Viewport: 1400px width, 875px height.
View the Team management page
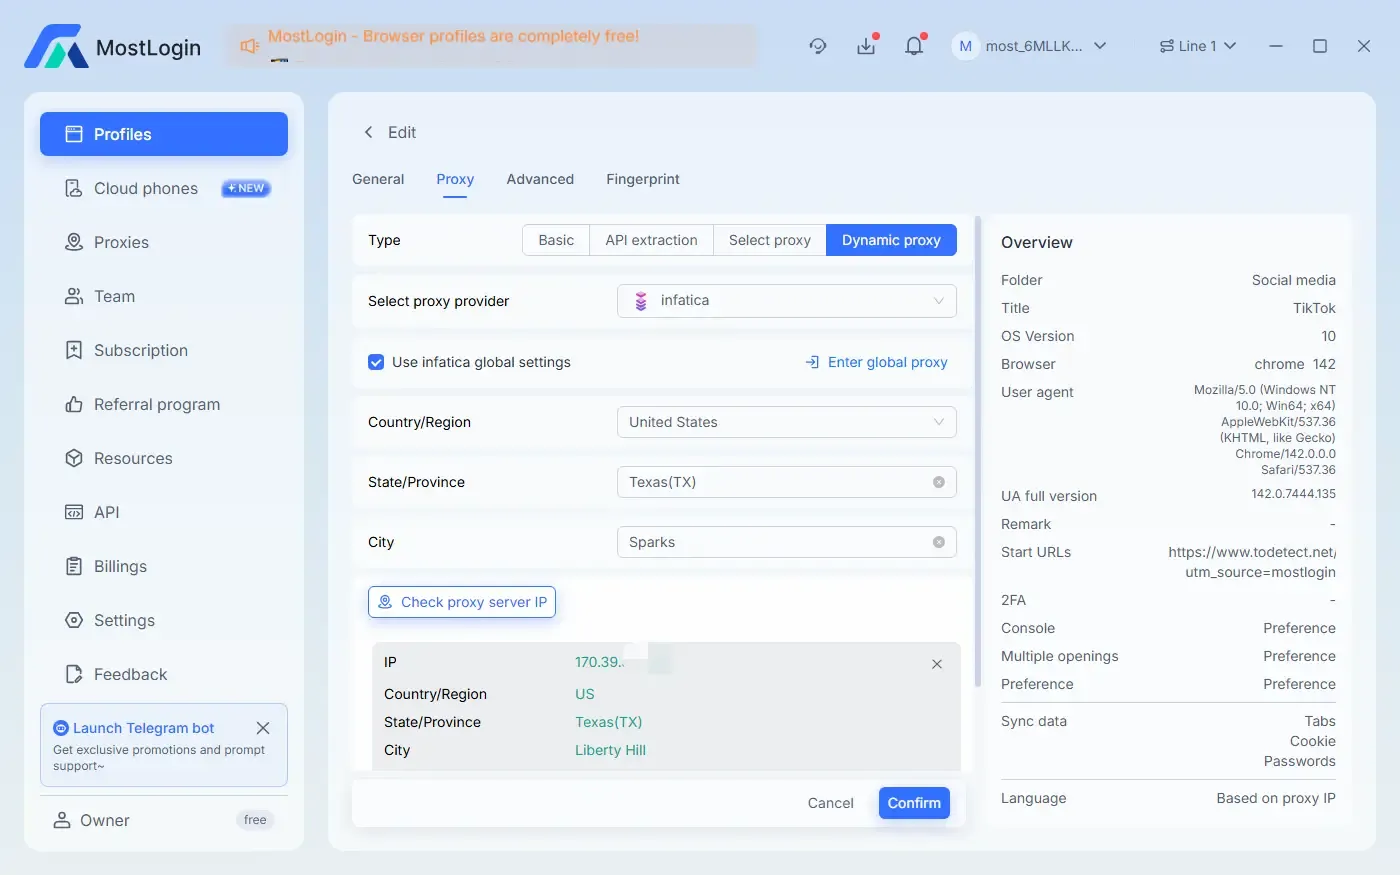click(114, 296)
